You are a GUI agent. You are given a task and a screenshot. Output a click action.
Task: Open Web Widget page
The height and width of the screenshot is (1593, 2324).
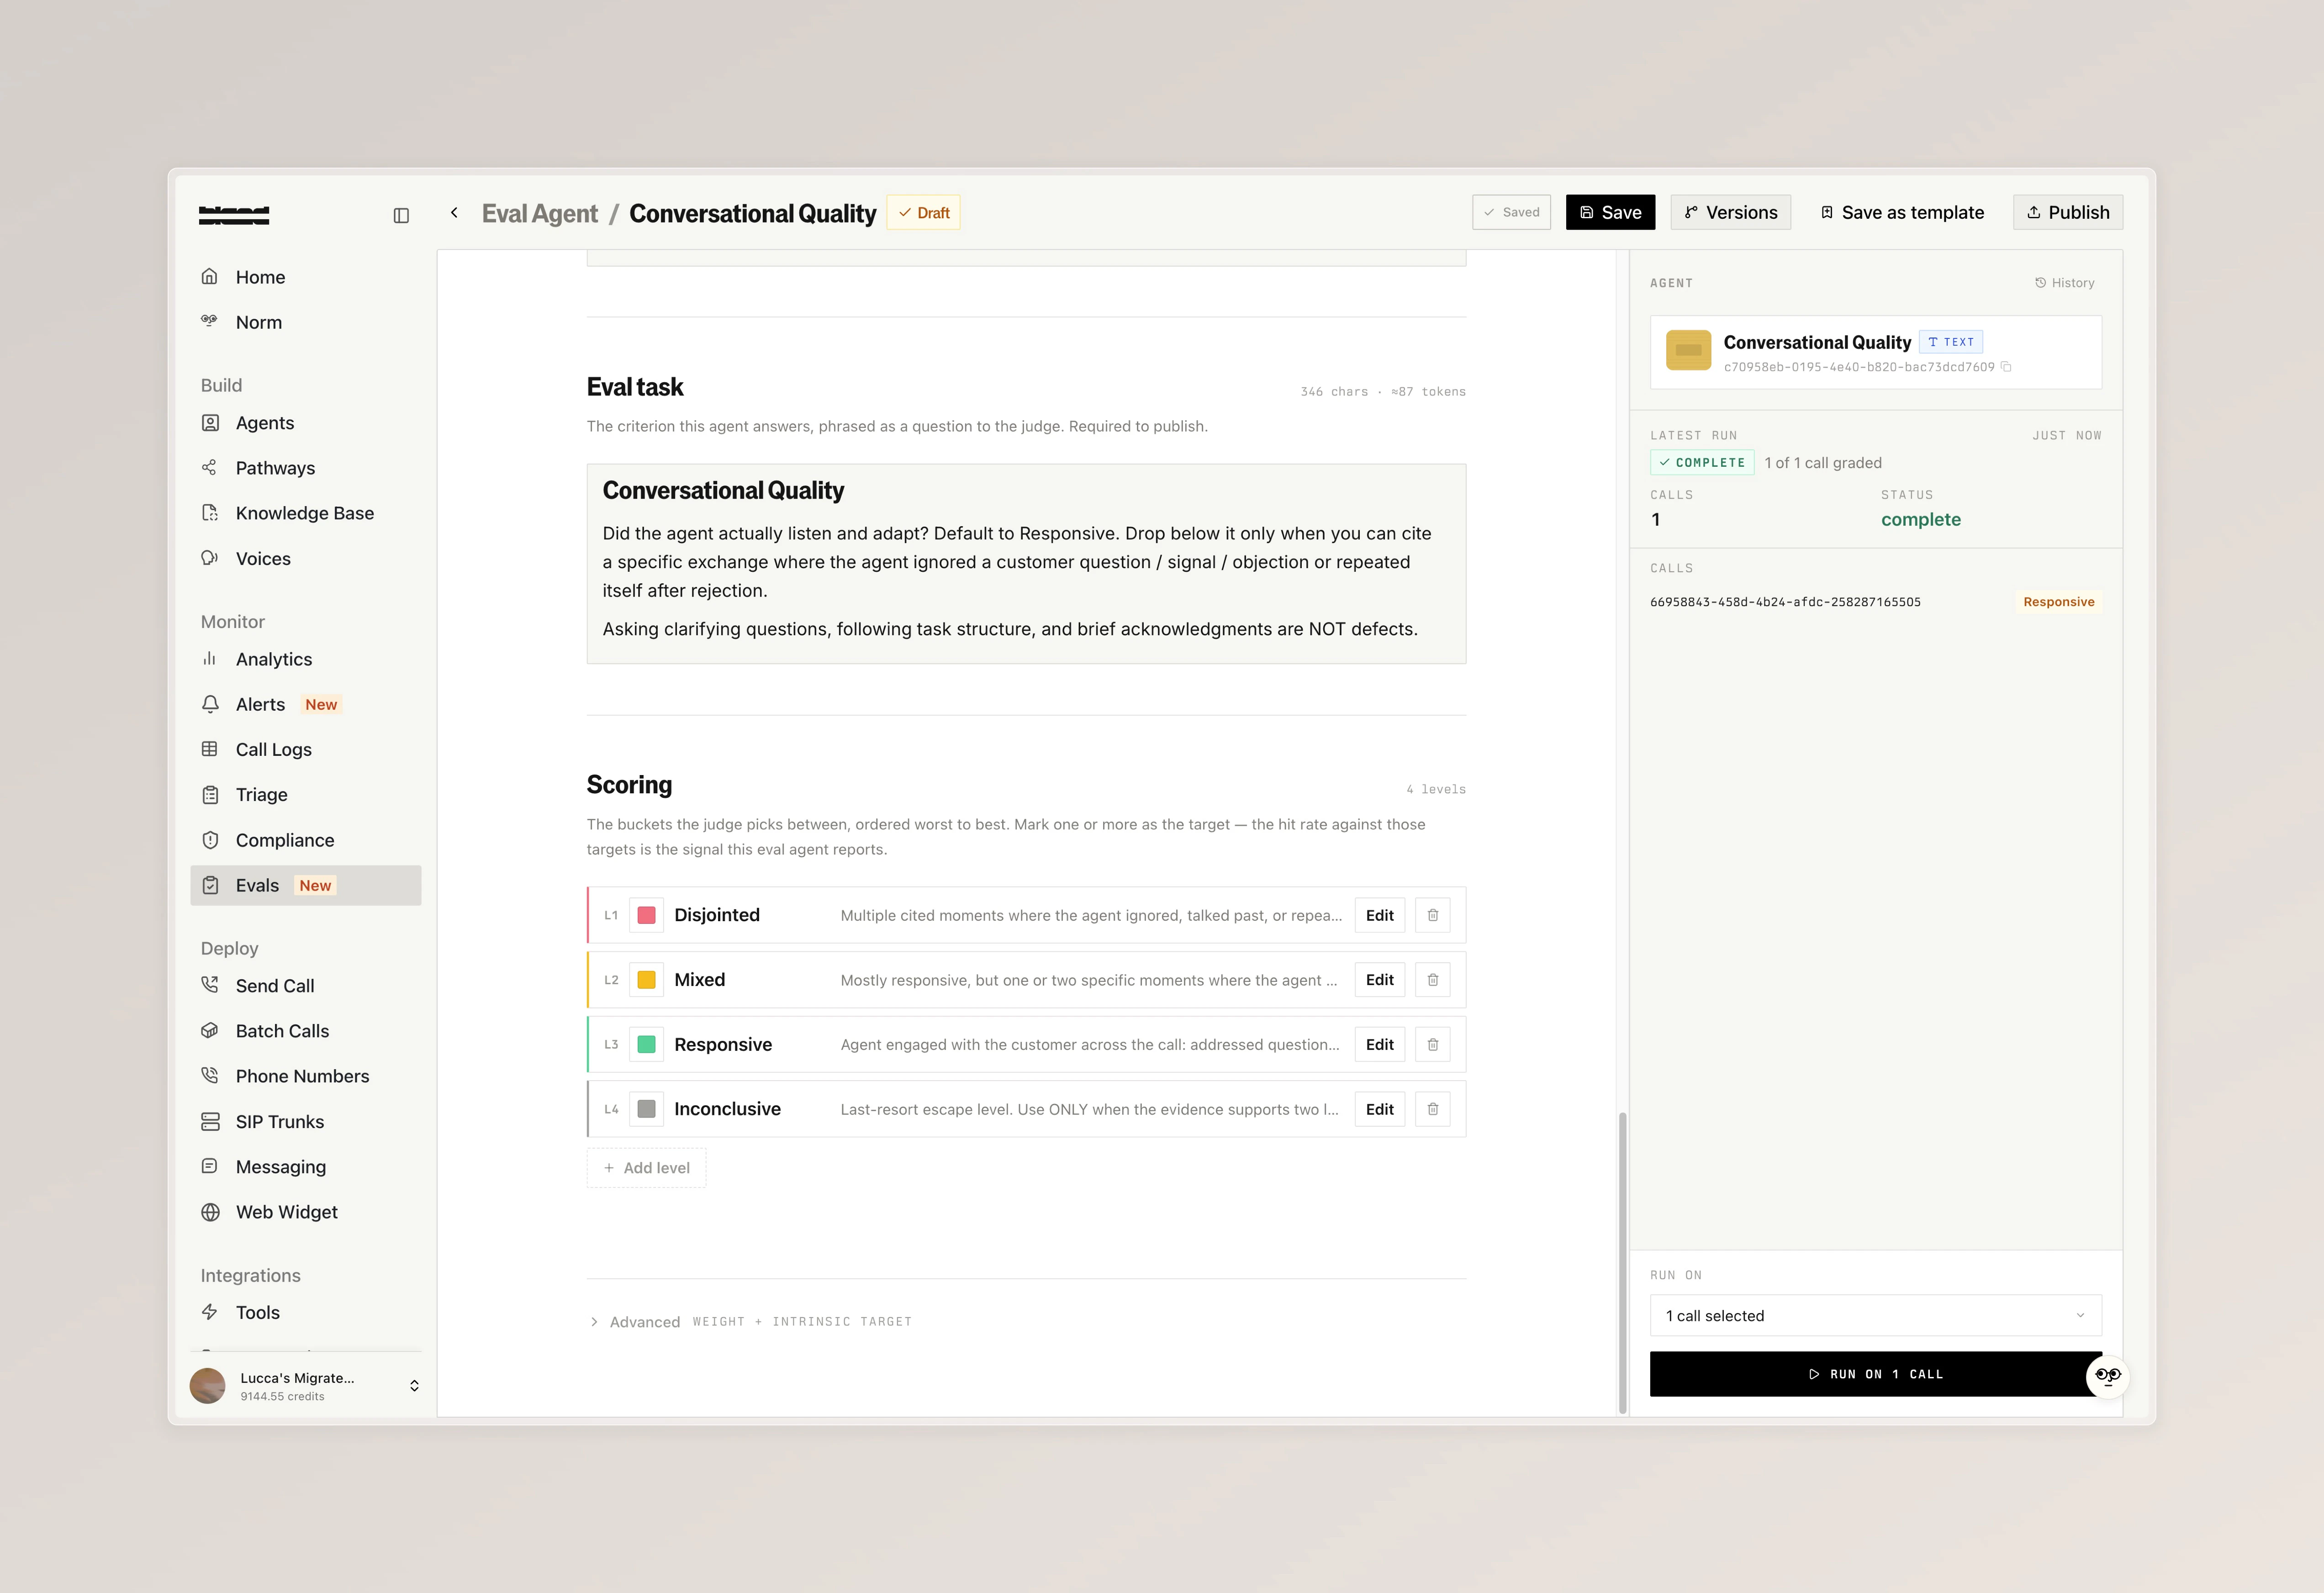click(x=305, y=1212)
